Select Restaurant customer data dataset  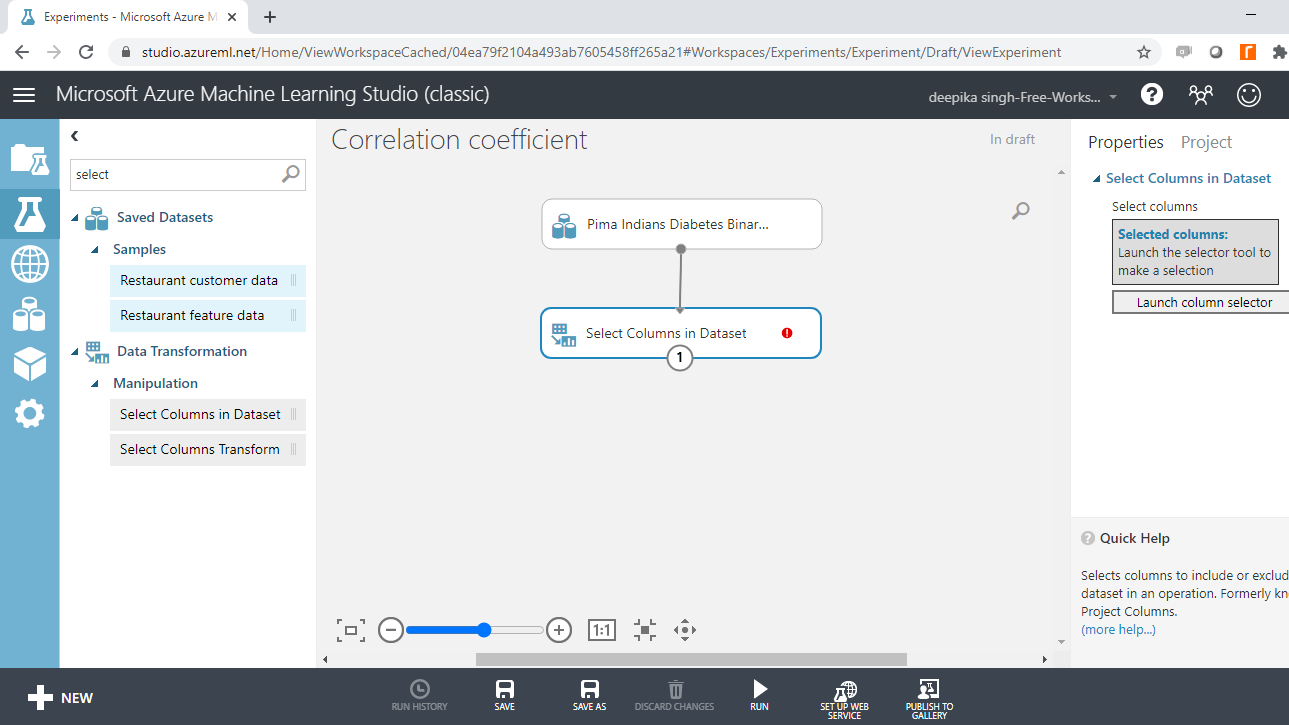[208, 281]
